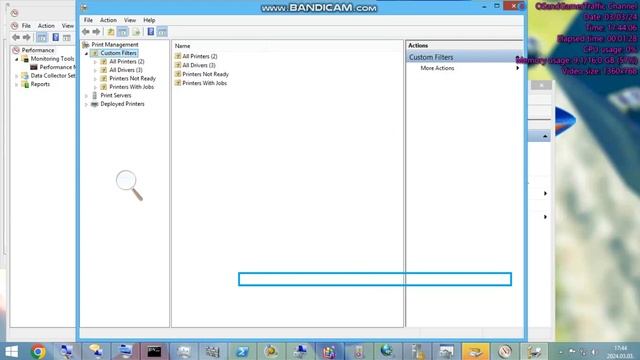This screenshot has width=640, height=360.
Task: Select All Printers (2) in the list pane
Action: [x=200, y=56]
